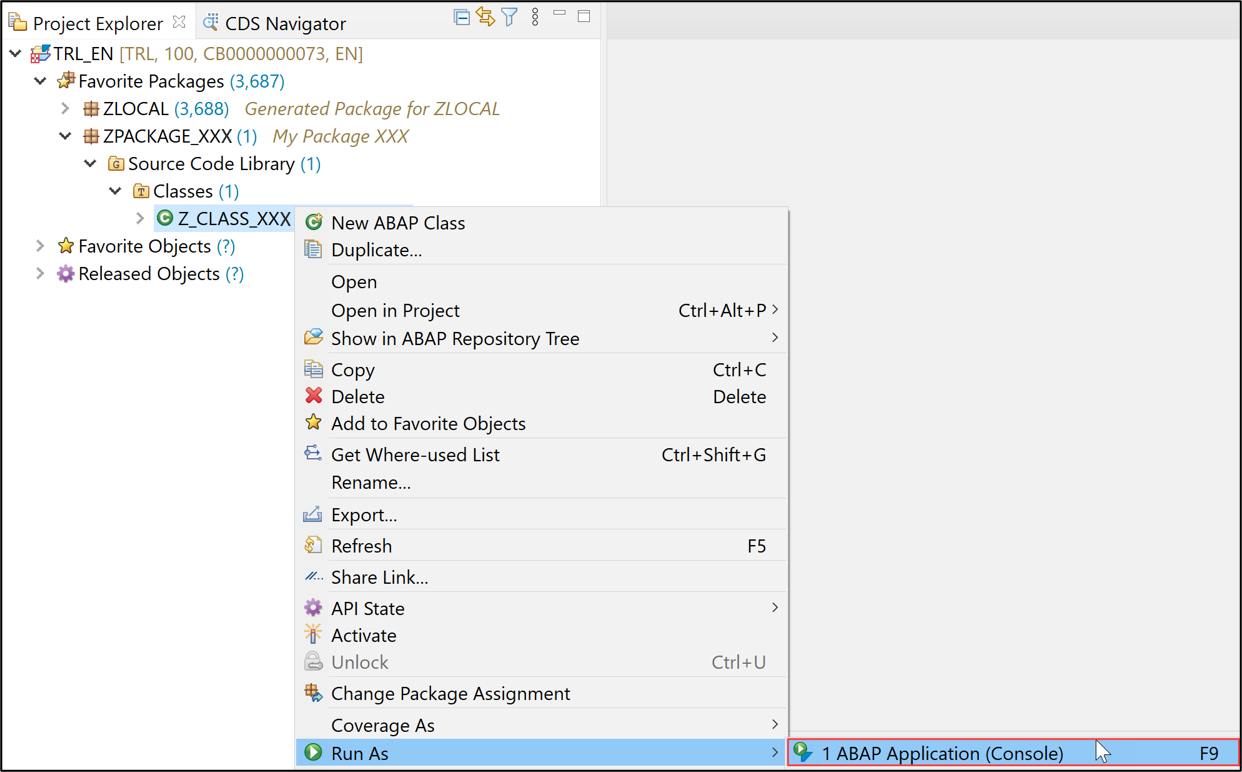Collapse the Classes folder
Image resolution: width=1242 pixels, height=772 pixels.
[116, 191]
